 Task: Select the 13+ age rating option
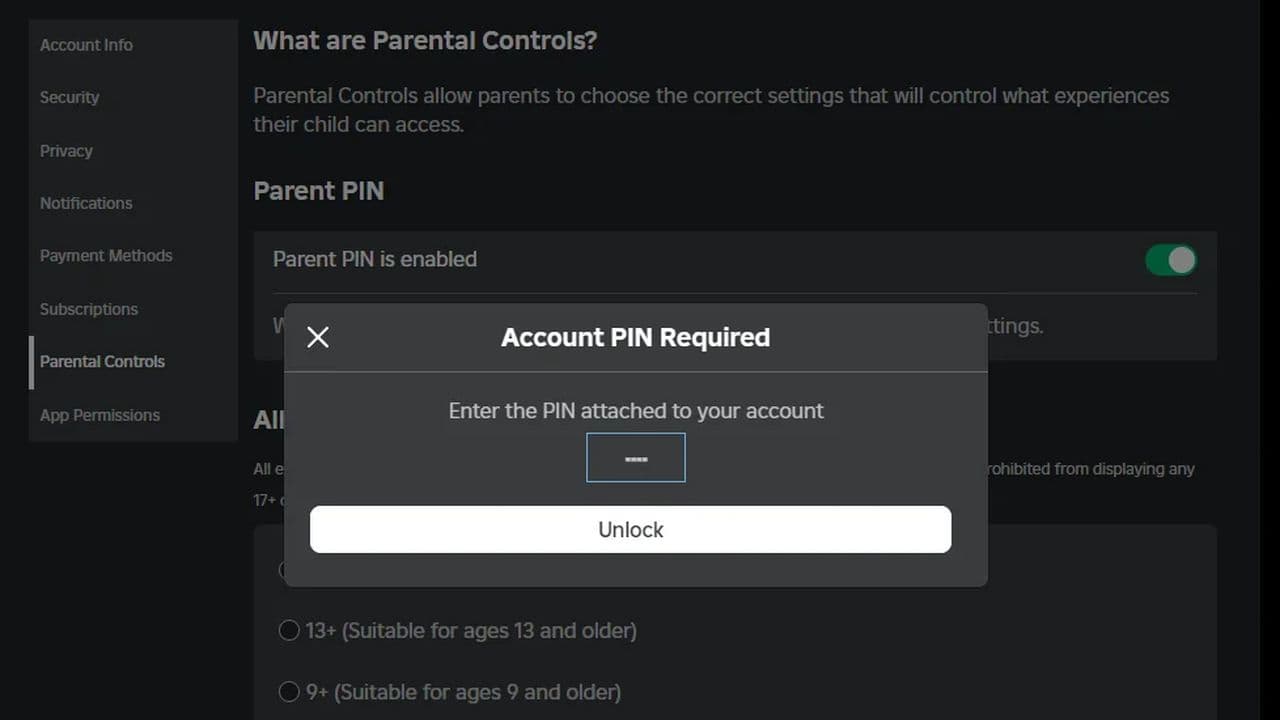click(x=289, y=631)
